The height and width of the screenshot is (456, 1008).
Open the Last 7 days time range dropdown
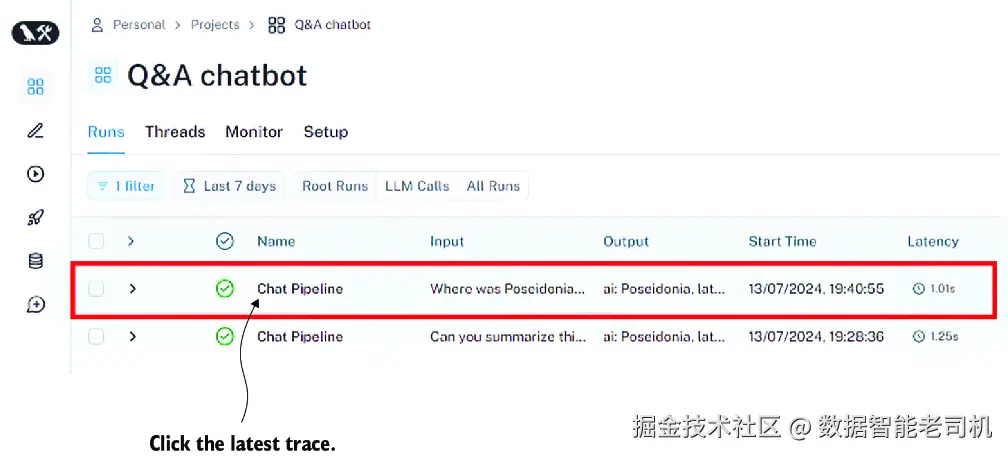tap(229, 186)
